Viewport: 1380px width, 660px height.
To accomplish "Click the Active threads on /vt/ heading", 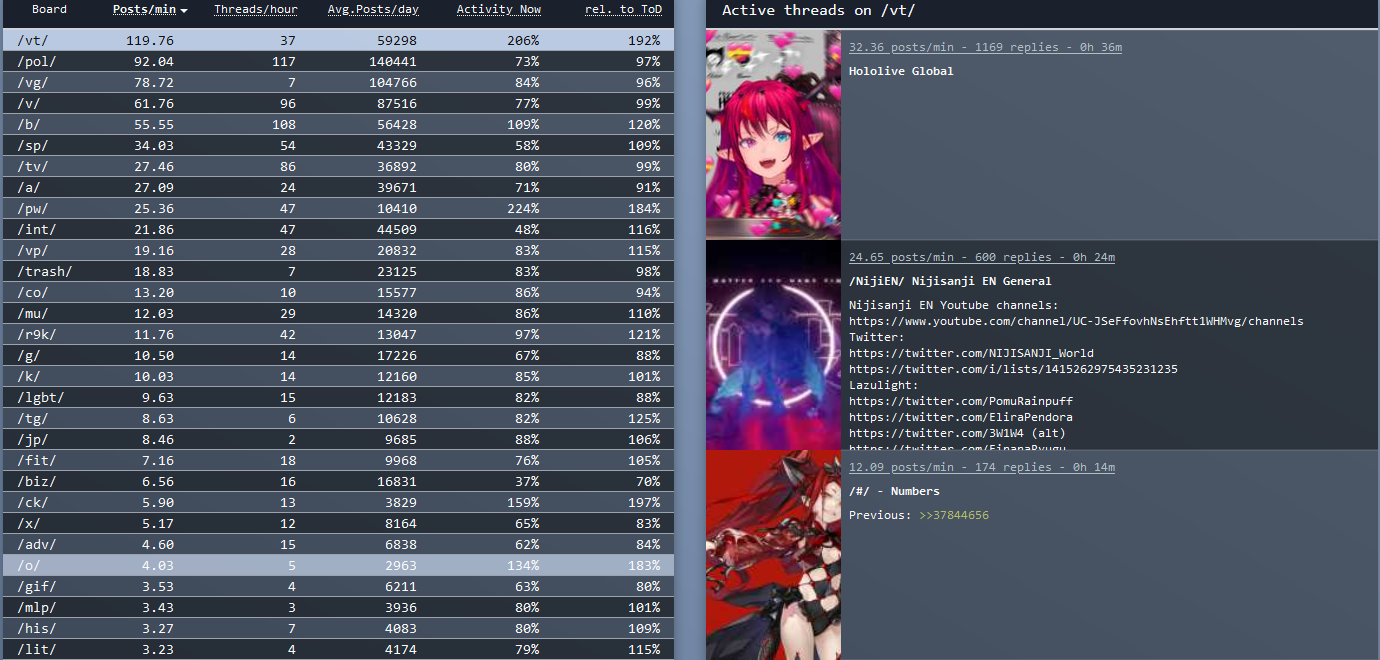I will [818, 11].
